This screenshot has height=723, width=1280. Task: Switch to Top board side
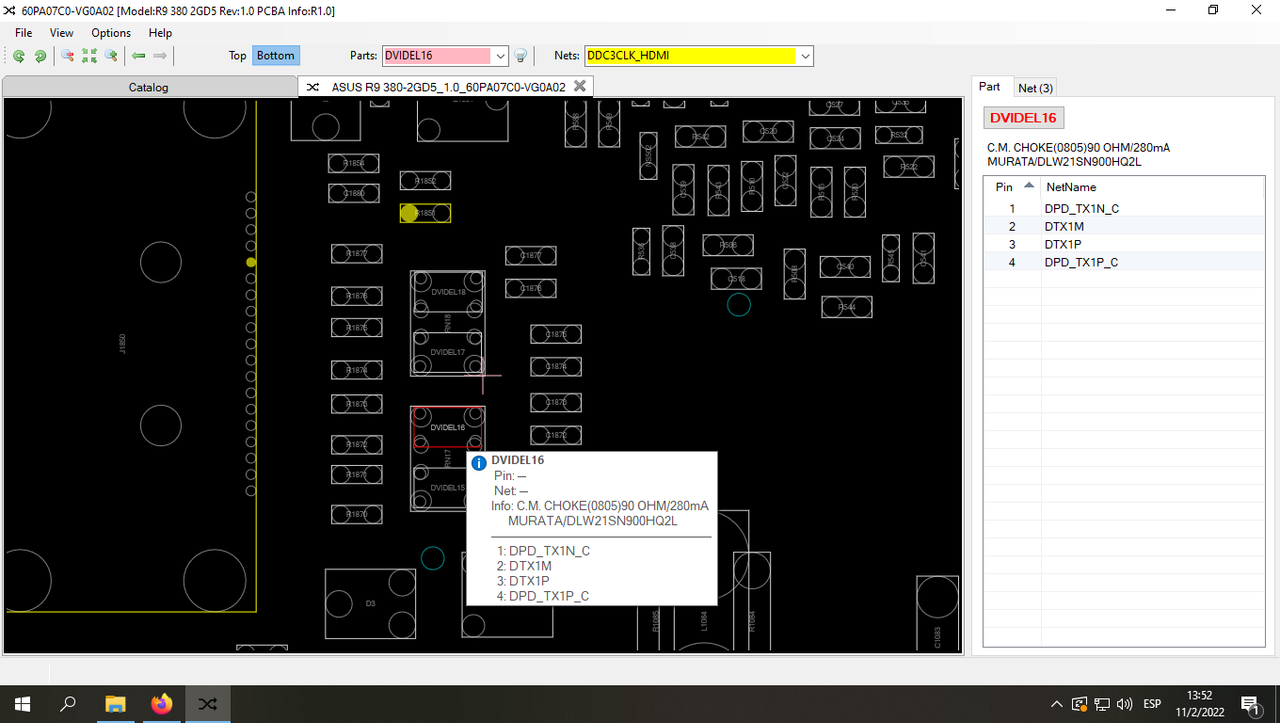click(x=237, y=56)
